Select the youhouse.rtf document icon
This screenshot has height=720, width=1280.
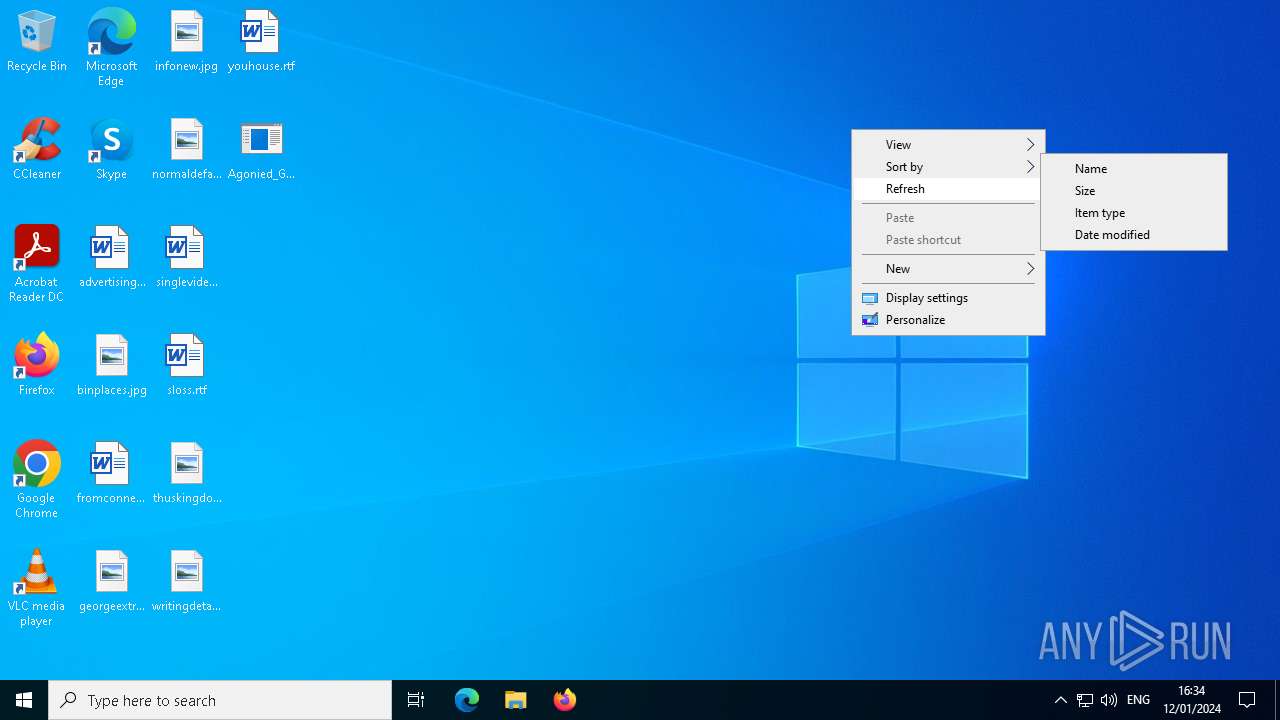pyautogui.click(x=261, y=42)
